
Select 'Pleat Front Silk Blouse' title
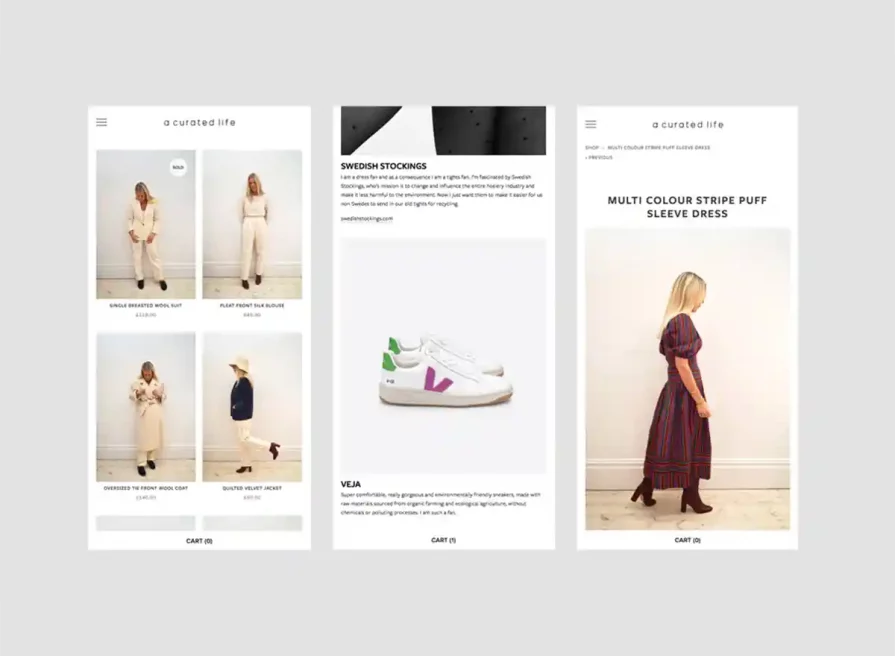pos(252,305)
